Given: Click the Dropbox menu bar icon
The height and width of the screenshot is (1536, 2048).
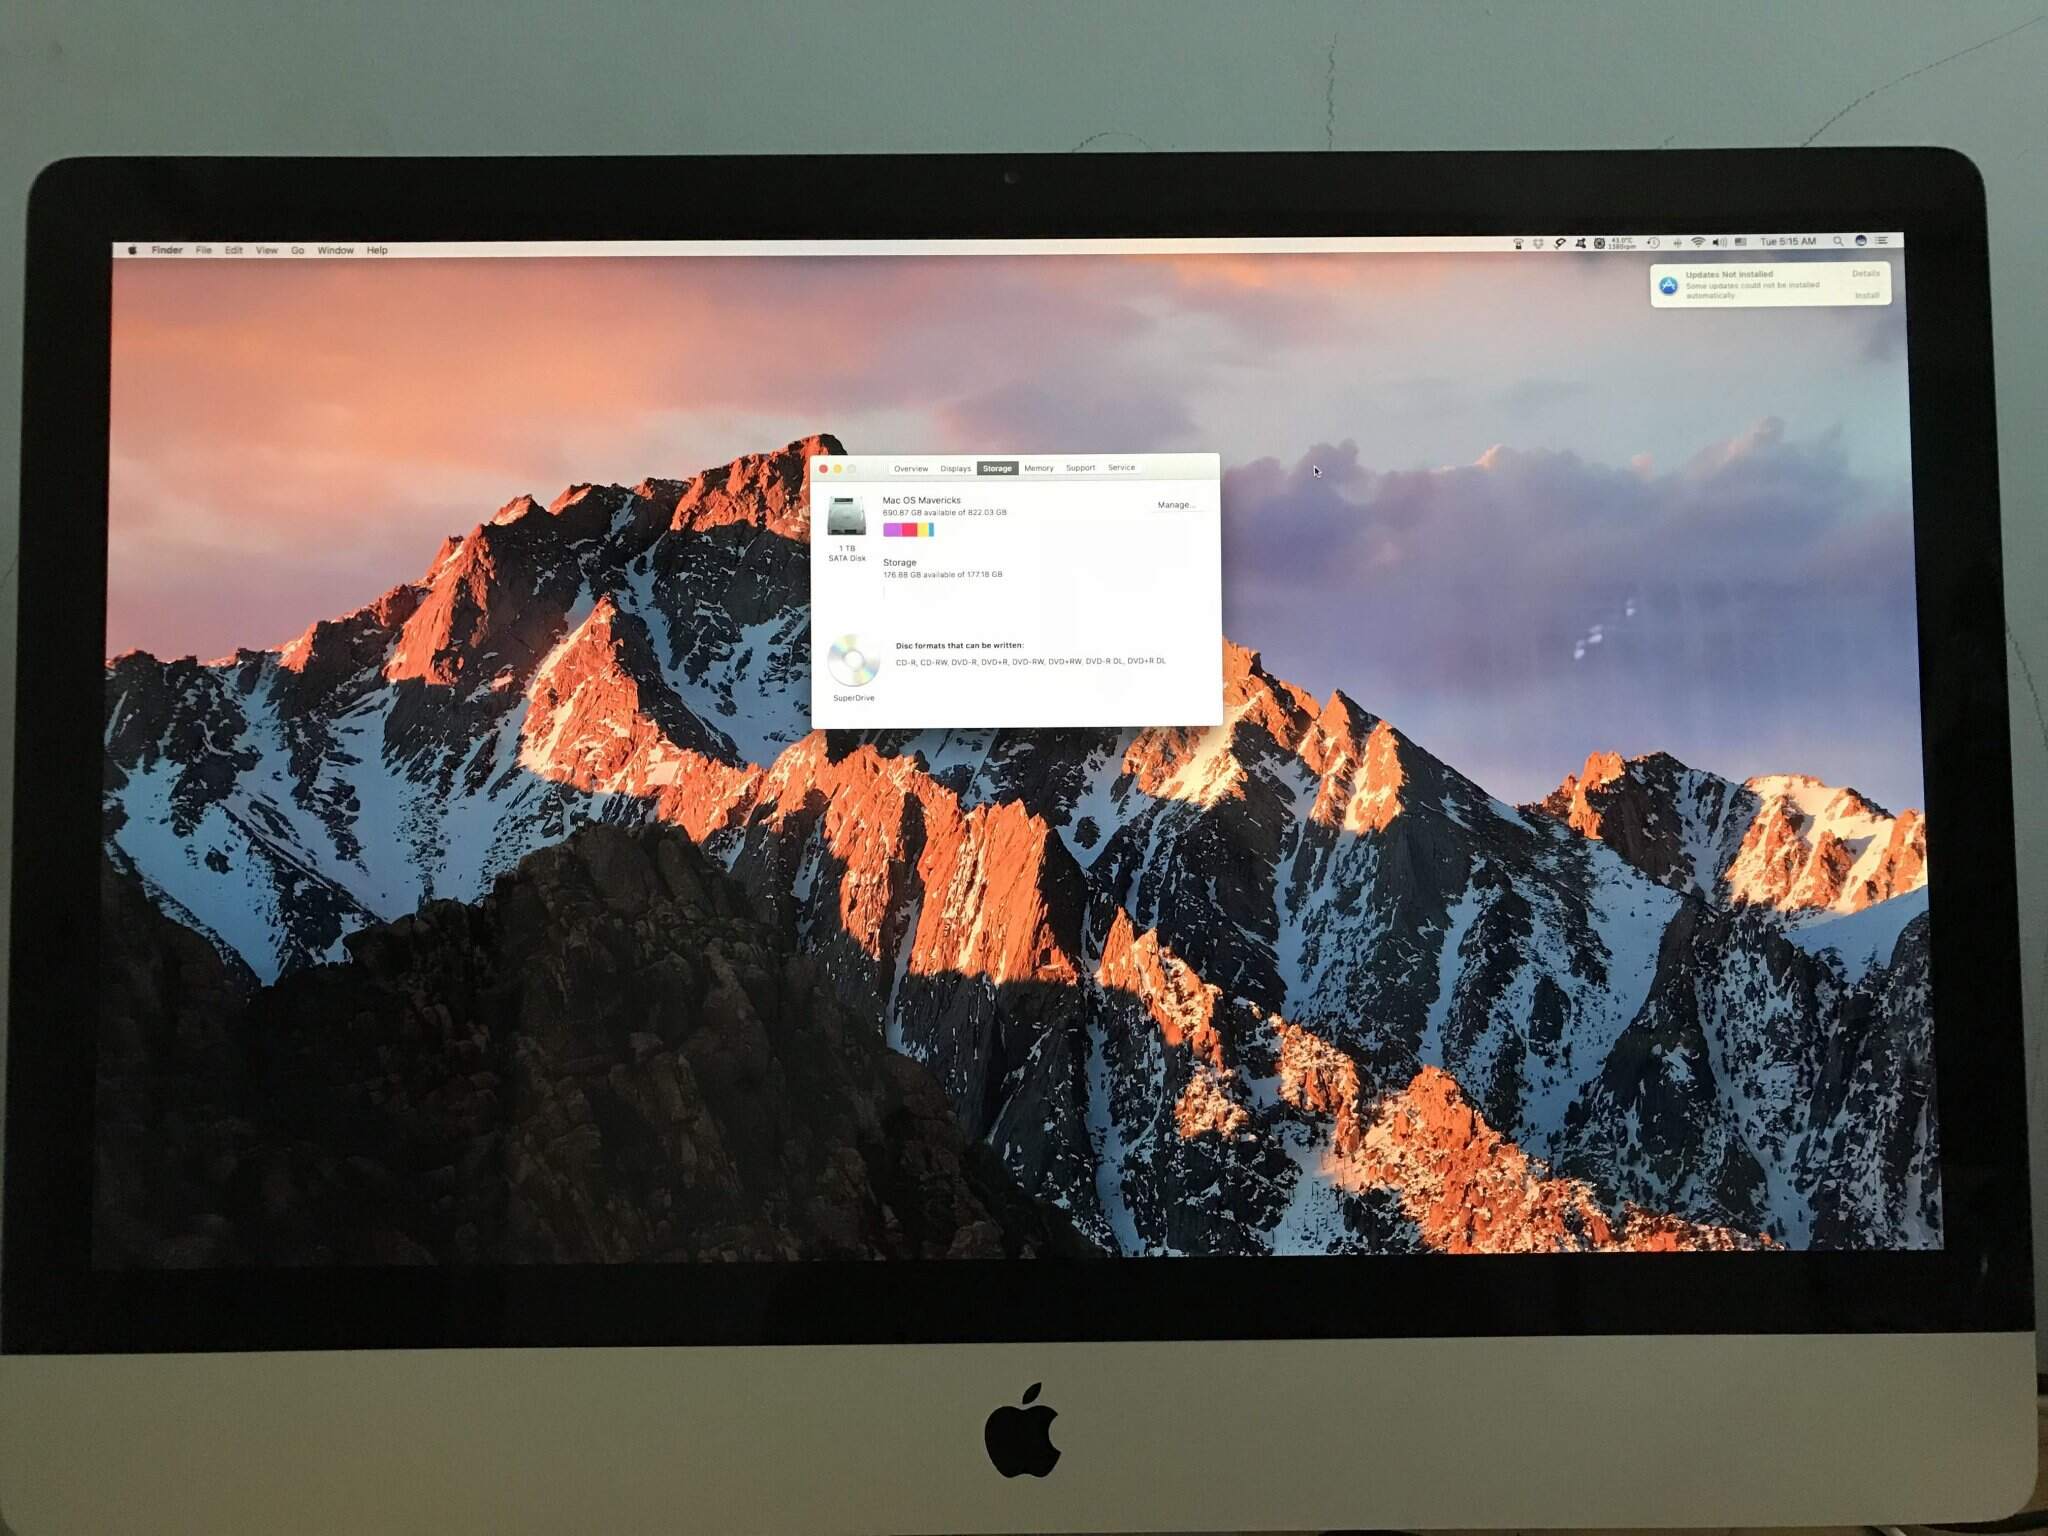Looking at the screenshot, I should coord(1538,243).
